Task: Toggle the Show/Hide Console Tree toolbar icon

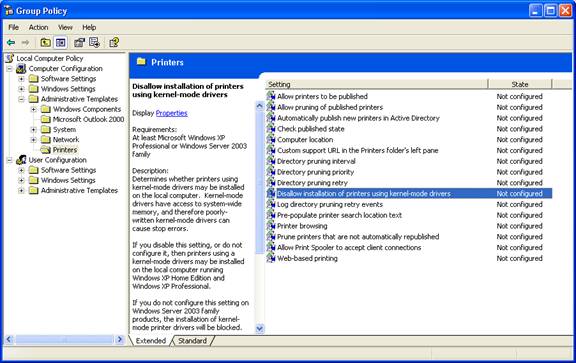Action: tap(60, 43)
